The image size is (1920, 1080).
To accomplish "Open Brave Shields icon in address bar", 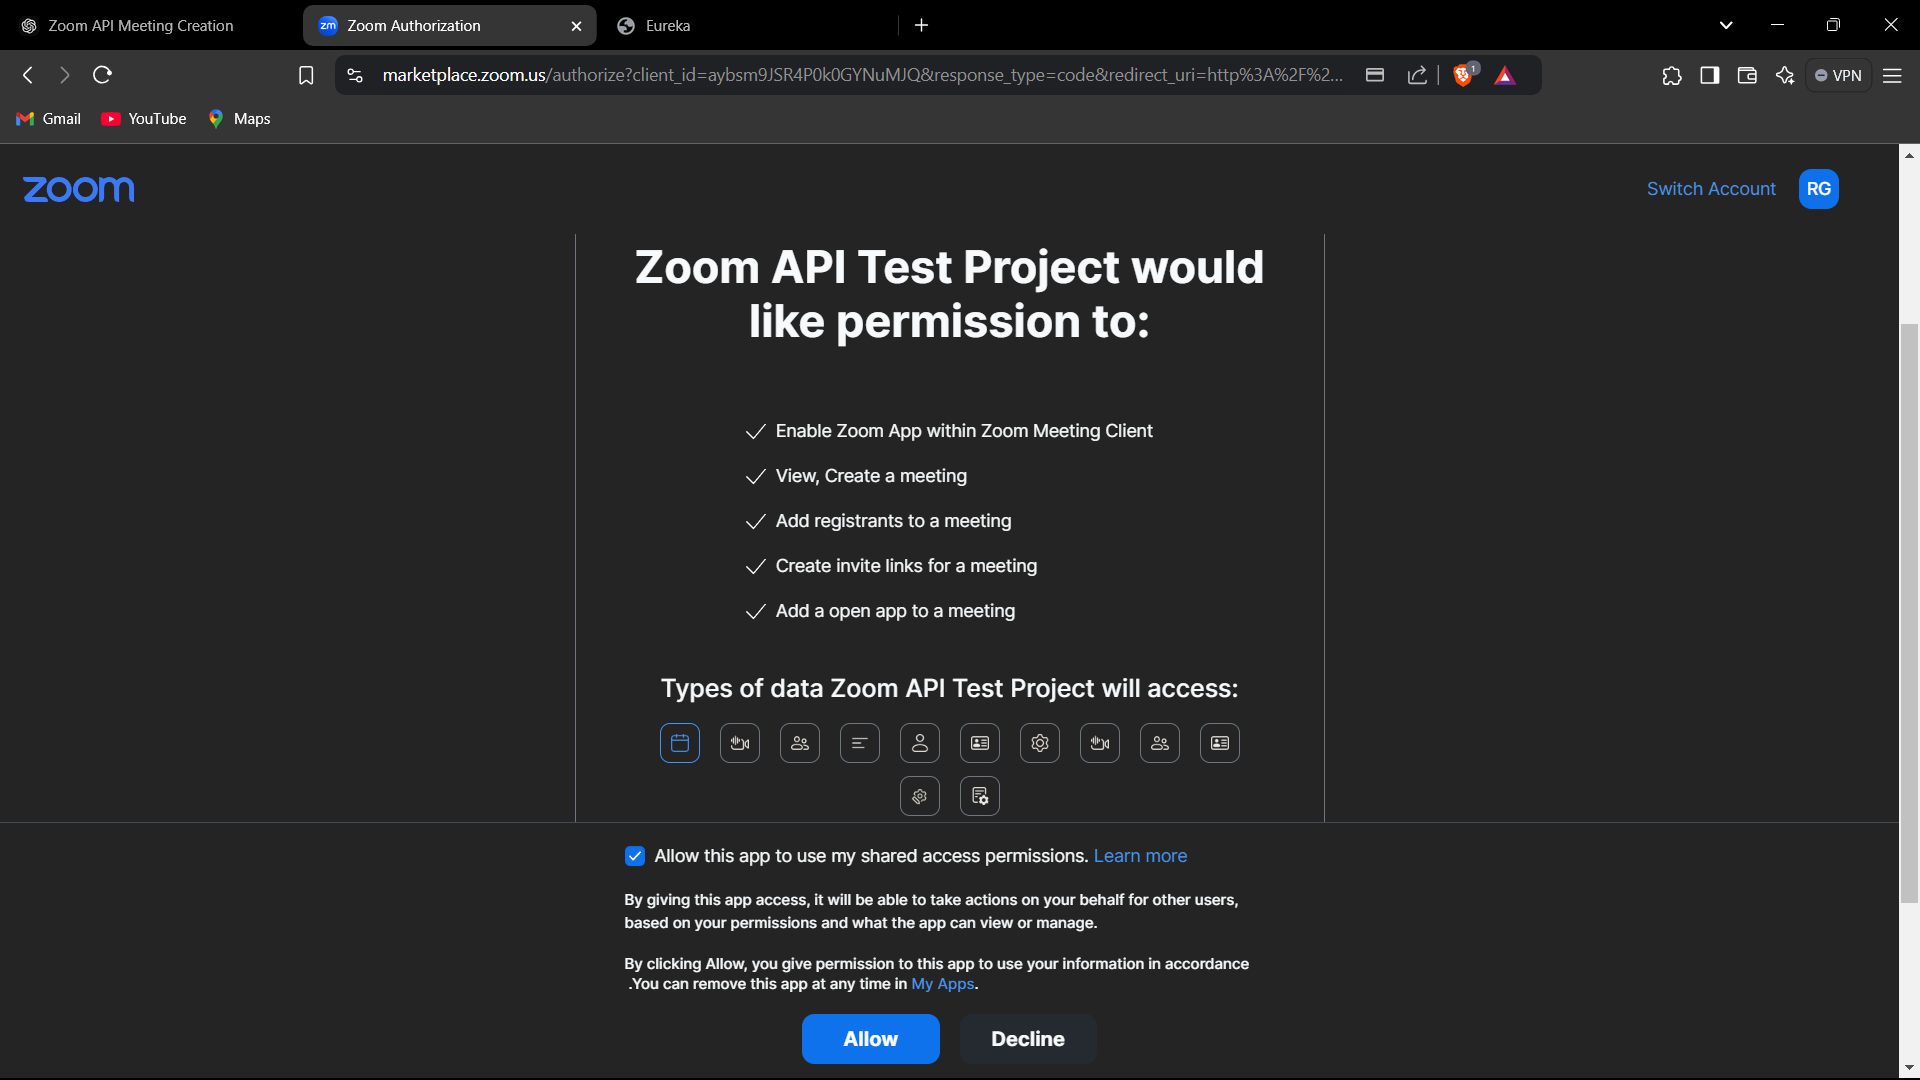I will coord(1463,75).
